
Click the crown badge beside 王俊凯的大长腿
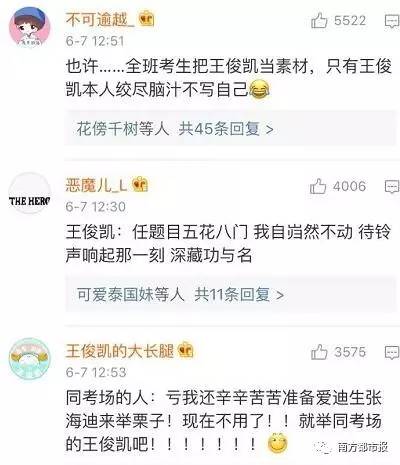(186, 350)
